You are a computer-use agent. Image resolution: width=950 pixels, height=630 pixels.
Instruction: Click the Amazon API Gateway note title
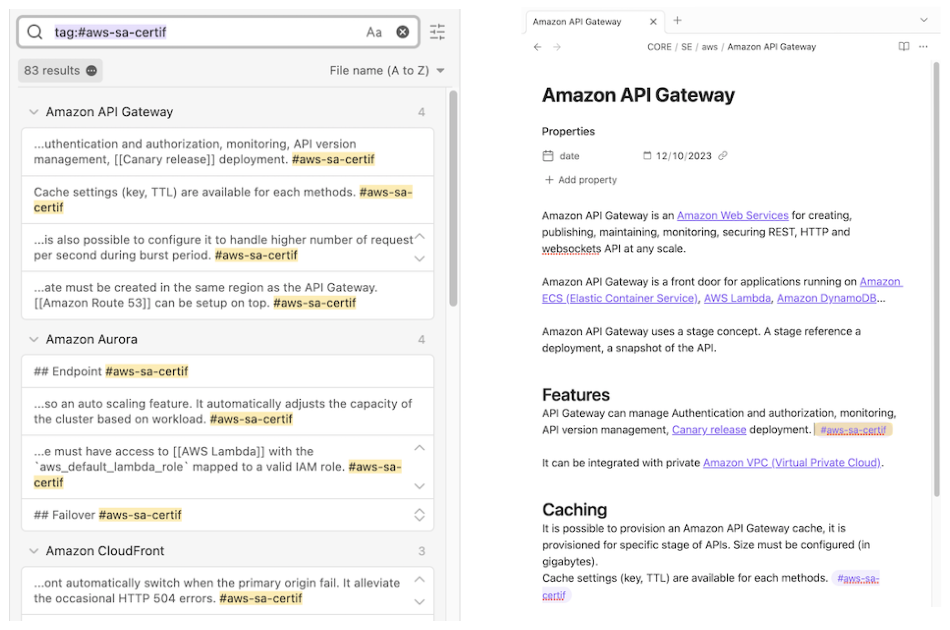(x=638, y=95)
